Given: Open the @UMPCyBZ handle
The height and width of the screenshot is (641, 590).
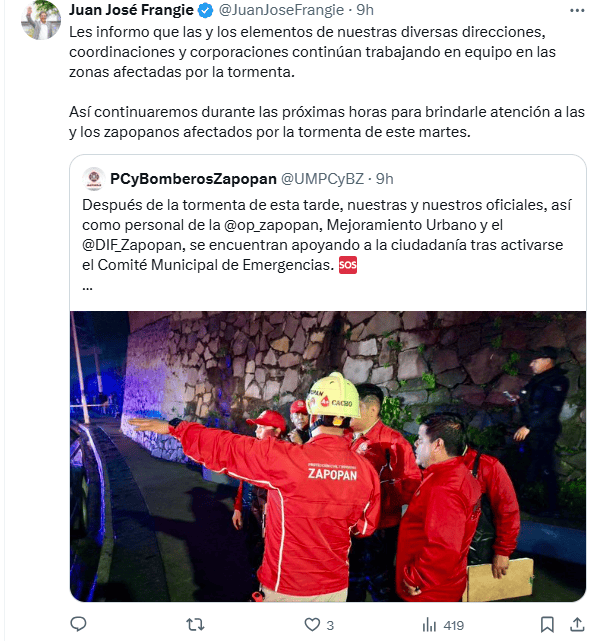Looking at the screenshot, I should click(x=322, y=179).
